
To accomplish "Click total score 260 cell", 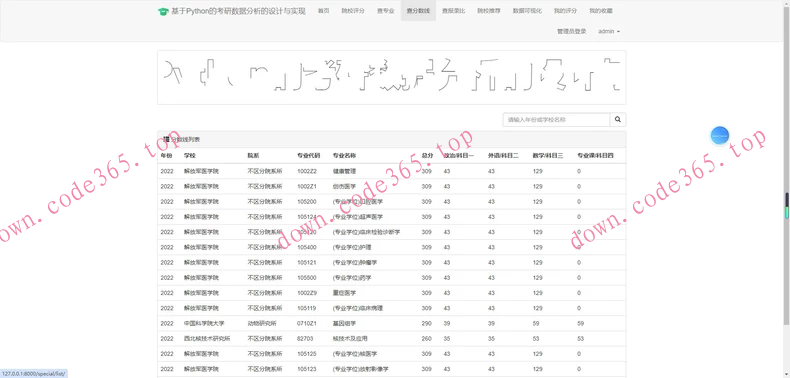I will point(426,339).
